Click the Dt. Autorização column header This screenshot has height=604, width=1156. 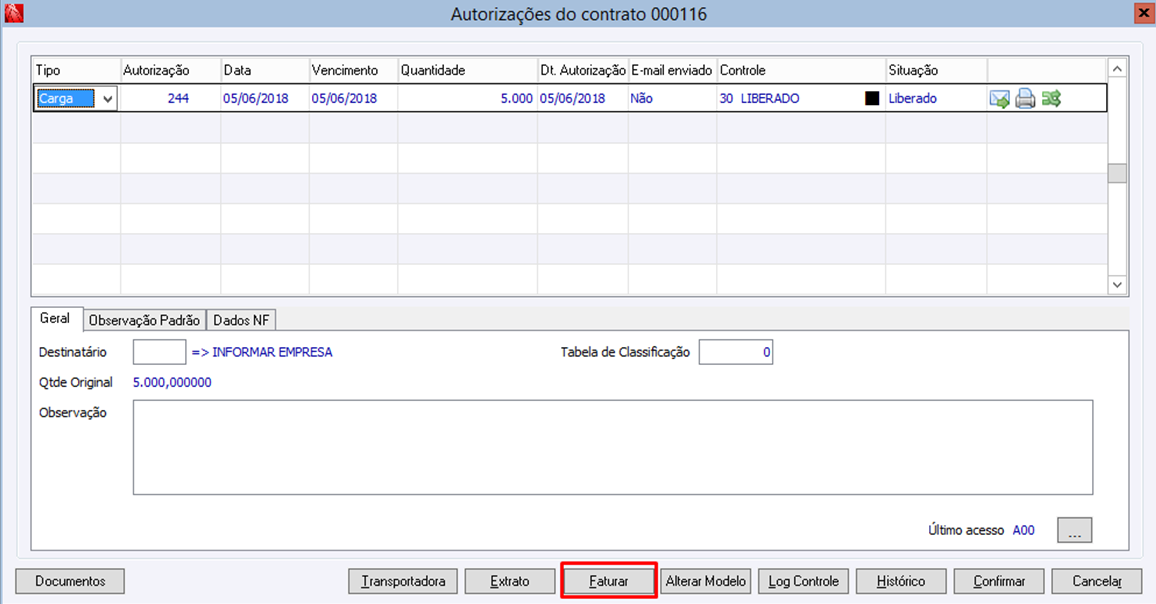(x=582, y=70)
